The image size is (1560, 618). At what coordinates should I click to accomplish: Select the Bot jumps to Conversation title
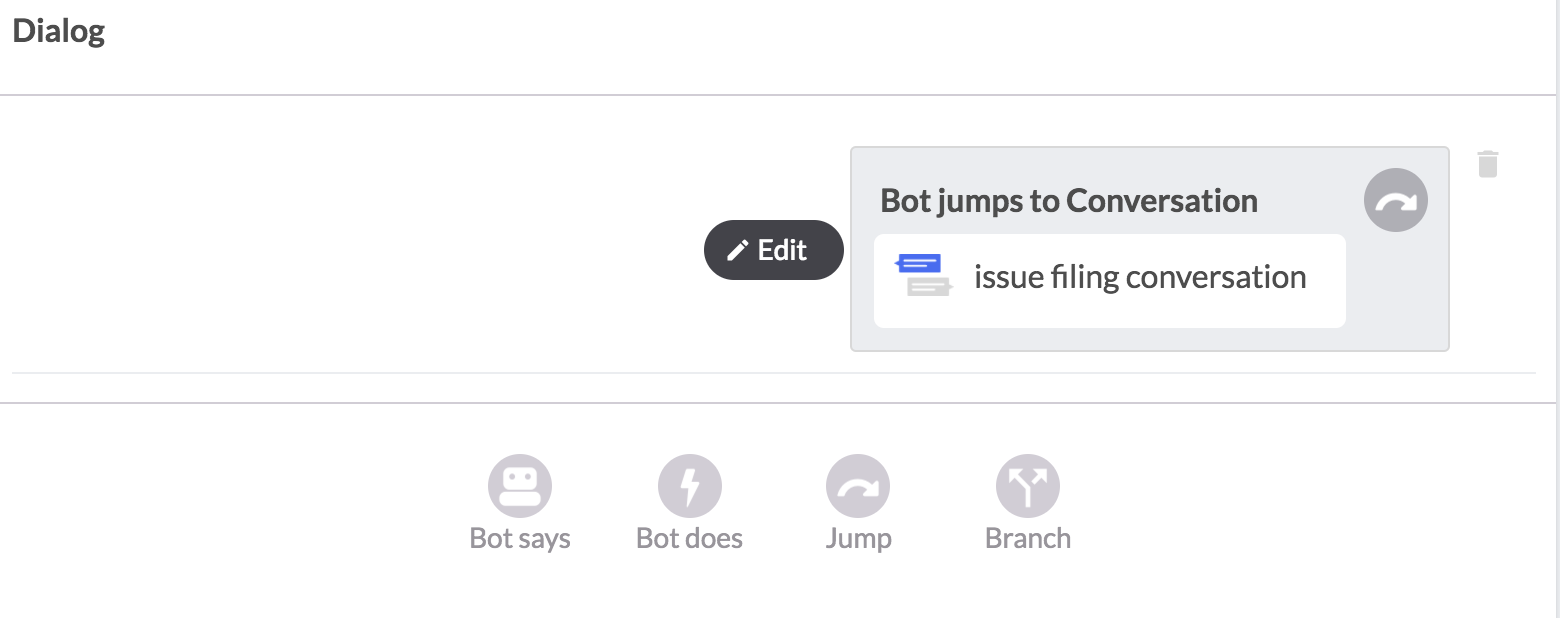[x=1069, y=201]
